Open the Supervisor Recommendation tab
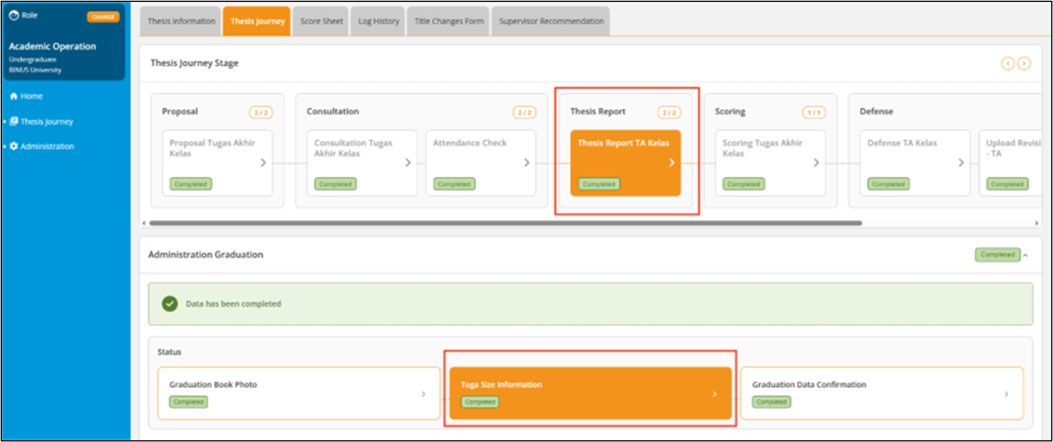This screenshot has width=1053, height=442. tap(549, 21)
